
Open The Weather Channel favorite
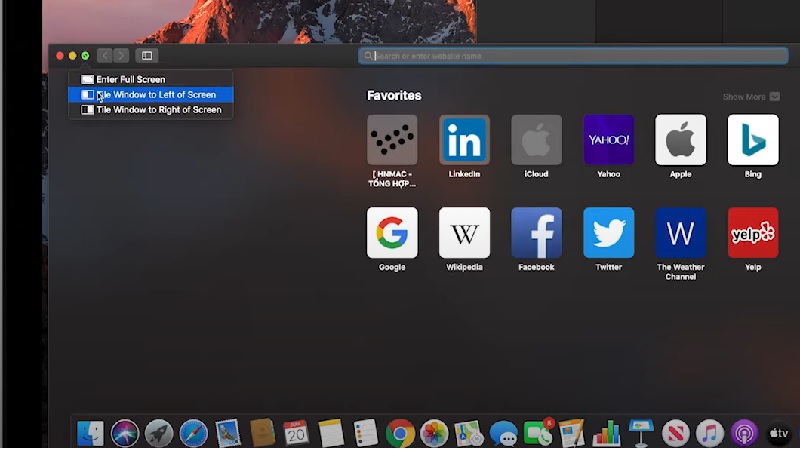point(680,233)
